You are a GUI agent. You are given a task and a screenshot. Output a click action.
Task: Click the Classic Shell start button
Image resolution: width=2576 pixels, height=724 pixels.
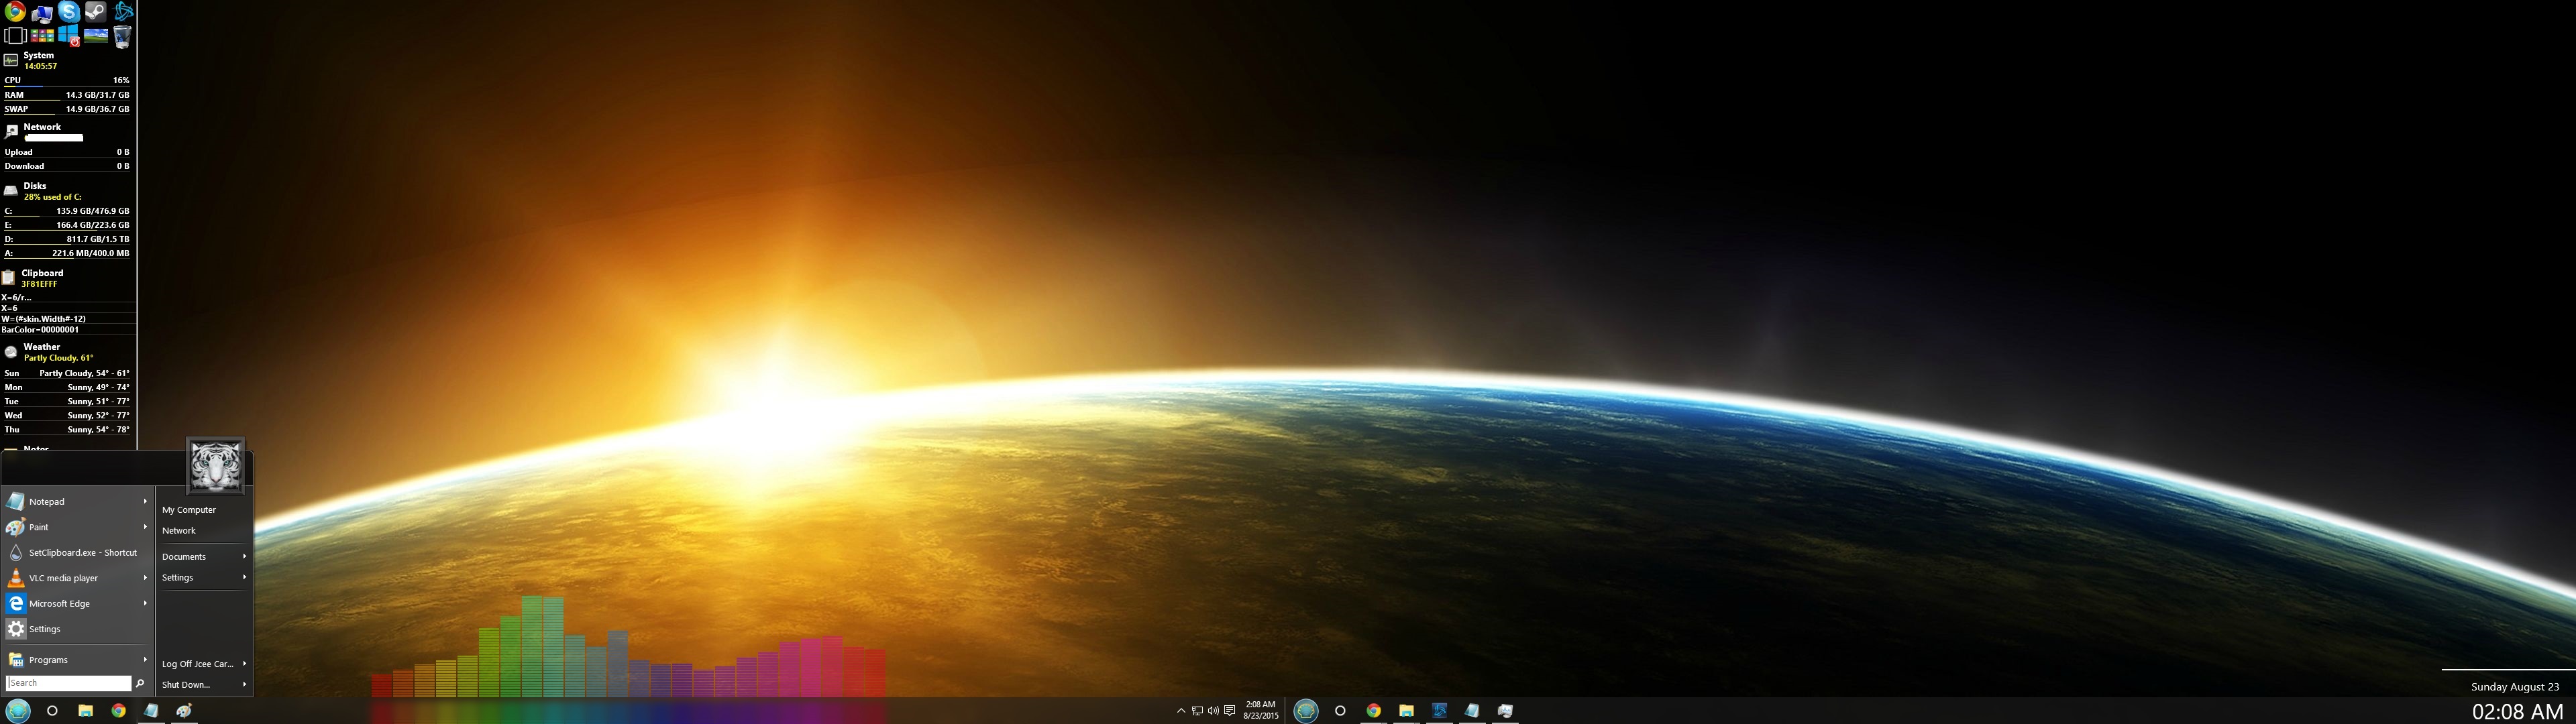(x=18, y=711)
